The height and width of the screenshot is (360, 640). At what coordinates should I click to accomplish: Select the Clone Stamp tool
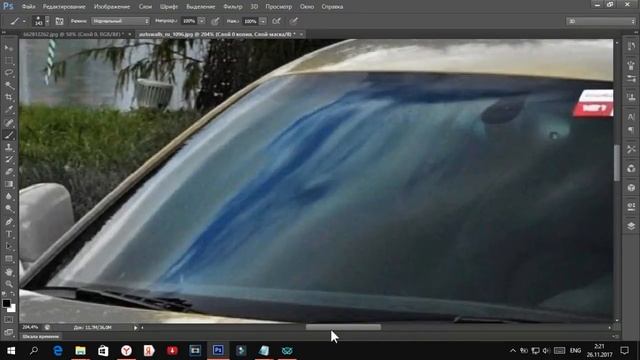click(9, 147)
